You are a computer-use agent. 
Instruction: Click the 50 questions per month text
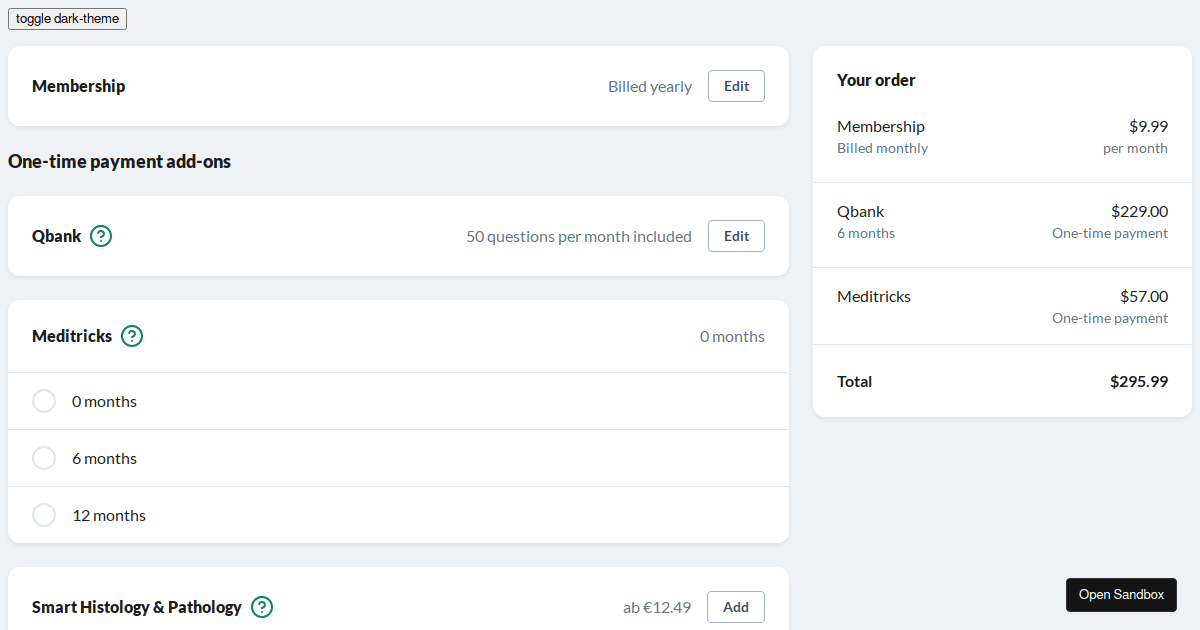[x=579, y=236]
